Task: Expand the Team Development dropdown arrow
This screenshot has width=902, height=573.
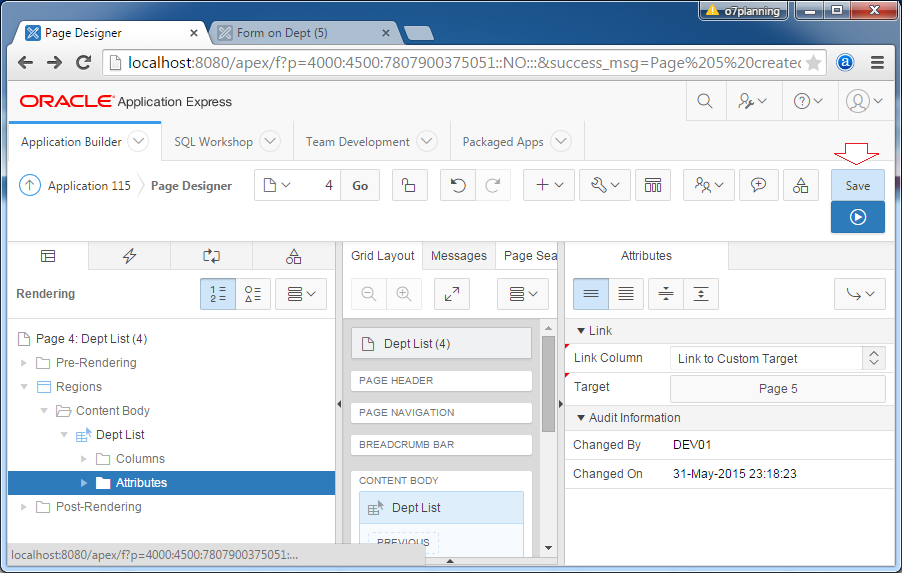Action: coord(427,141)
